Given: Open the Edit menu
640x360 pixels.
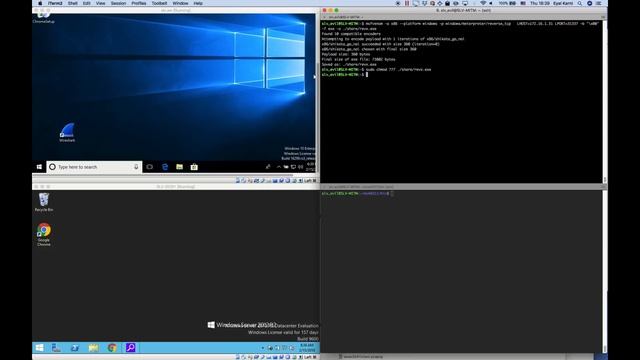Looking at the screenshot, I should click(x=87, y=3).
